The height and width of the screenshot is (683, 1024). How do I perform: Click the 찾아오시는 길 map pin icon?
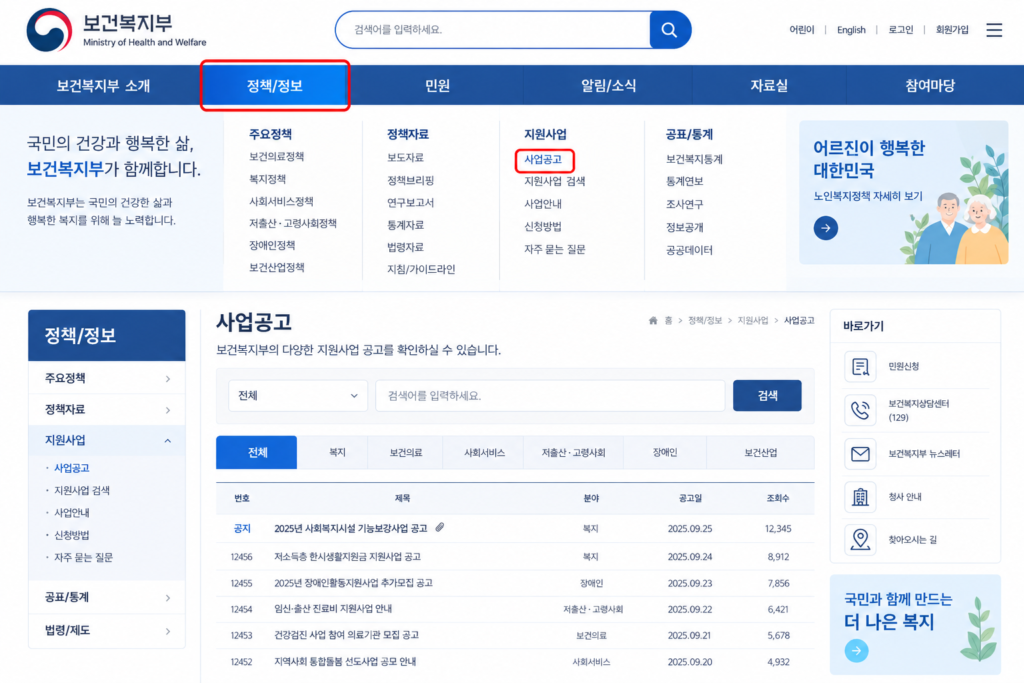pyautogui.click(x=860, y=540)
